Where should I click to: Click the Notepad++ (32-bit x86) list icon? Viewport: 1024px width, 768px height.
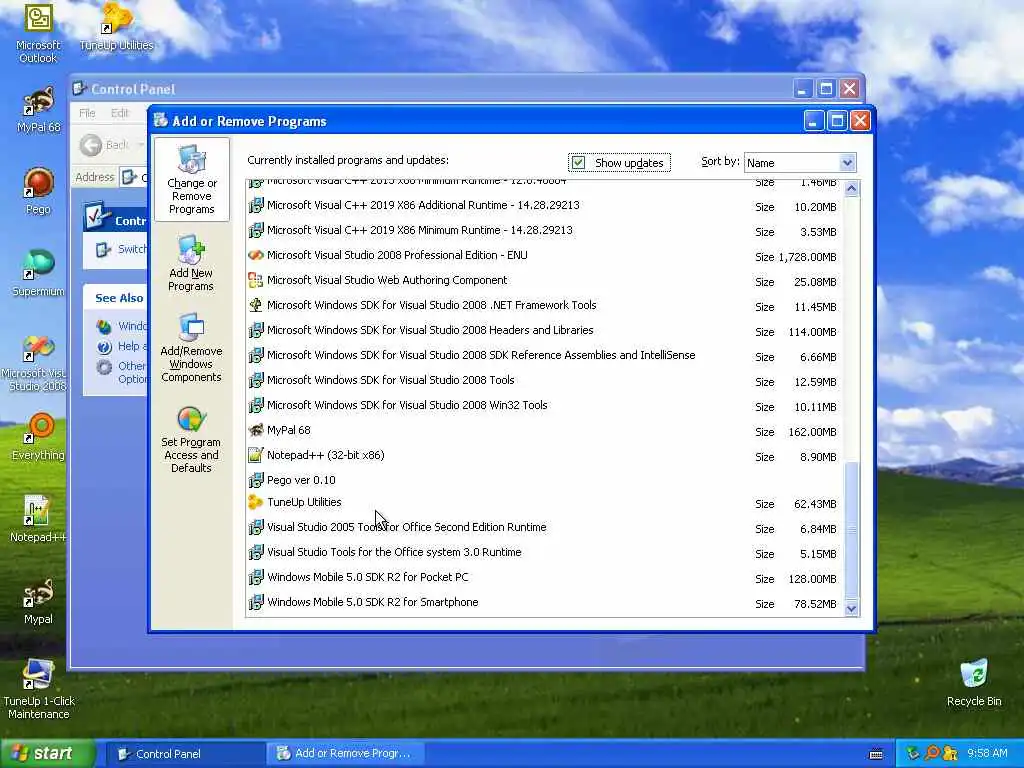[255, 455]
